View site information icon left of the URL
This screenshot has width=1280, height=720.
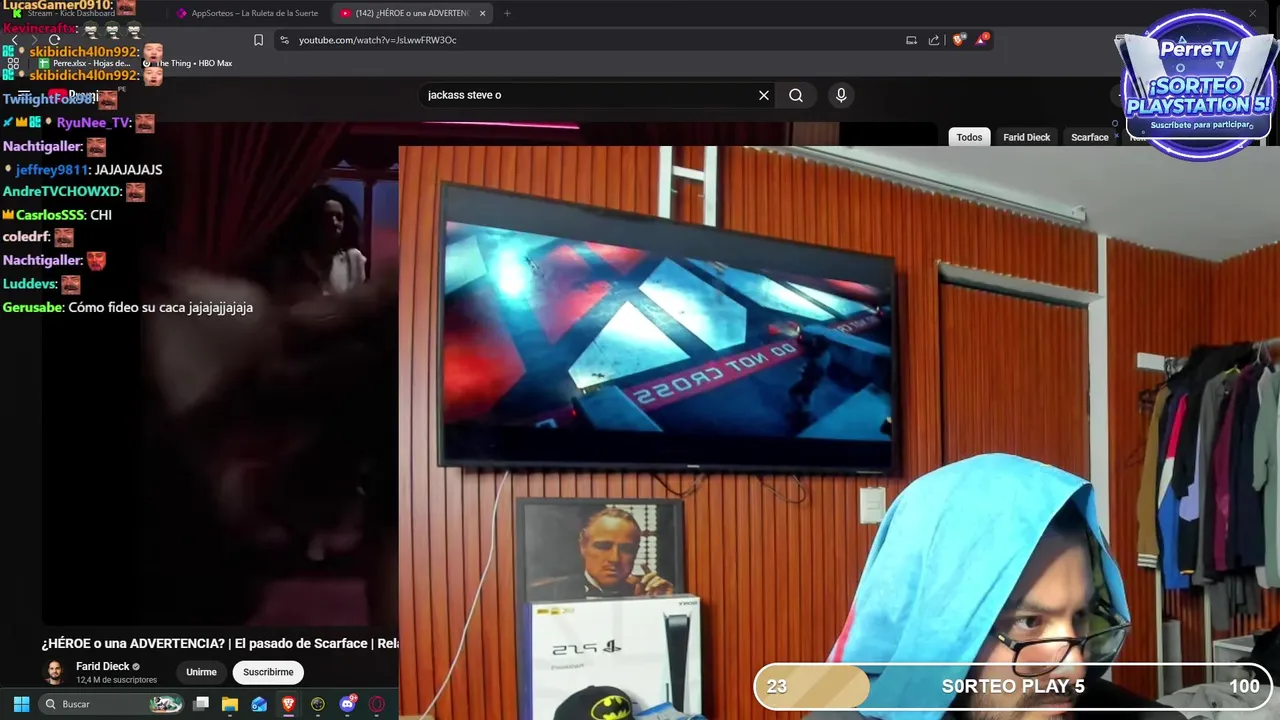pos(284,40)
